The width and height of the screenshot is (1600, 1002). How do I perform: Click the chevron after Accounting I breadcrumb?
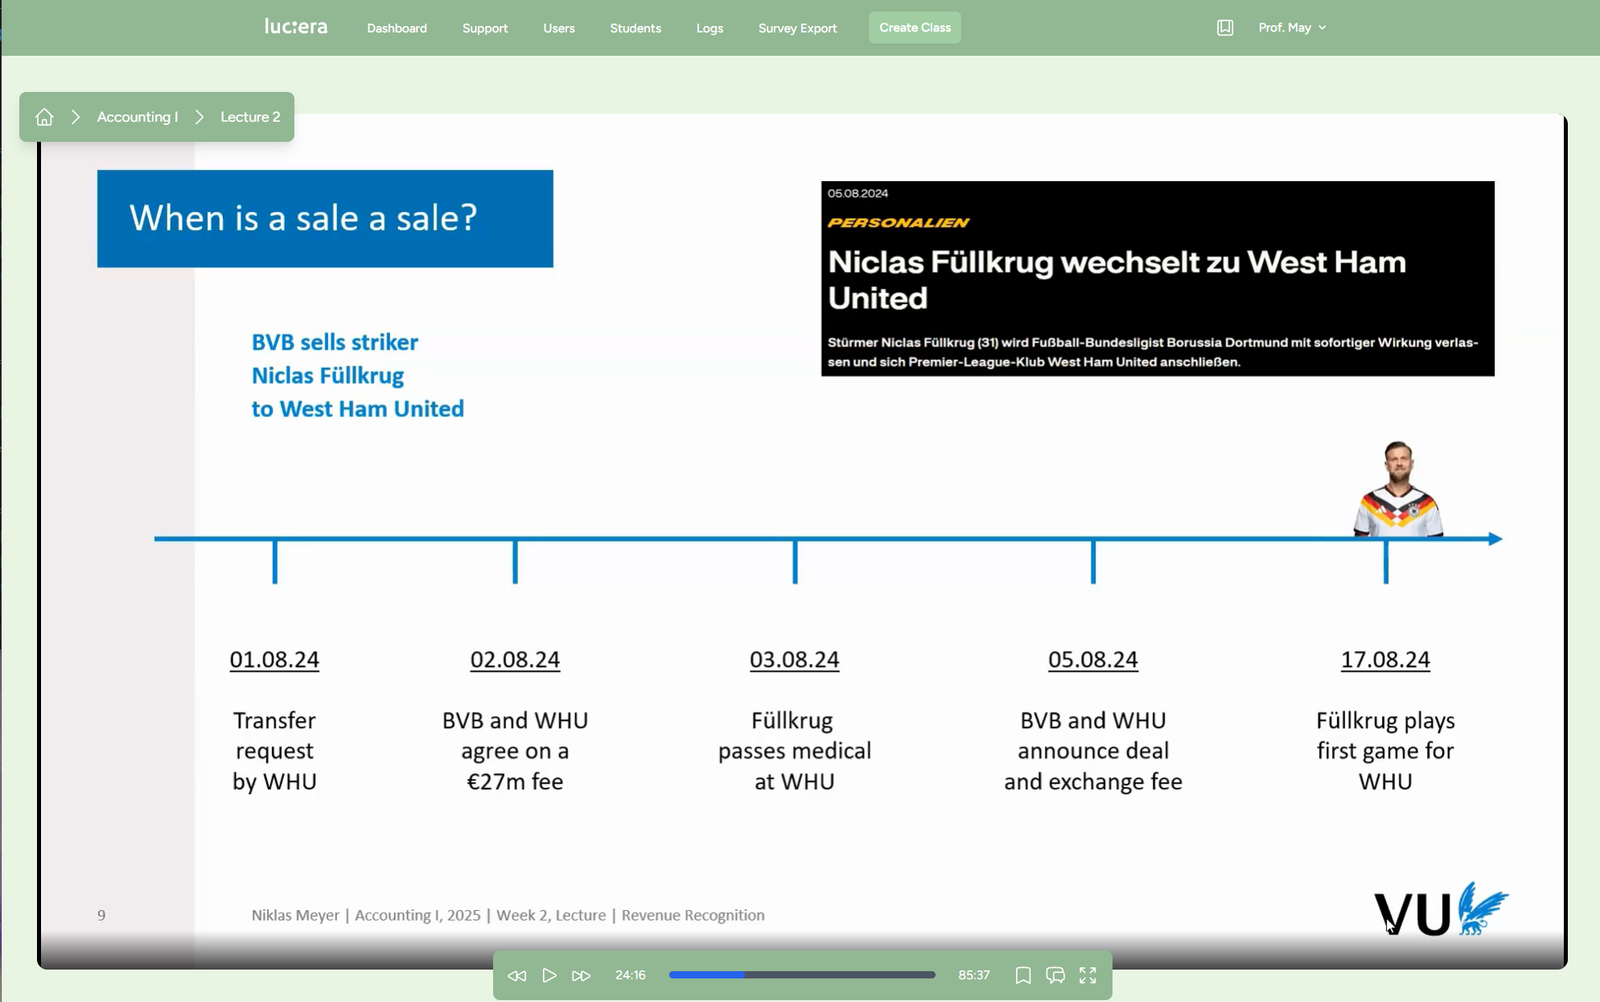point(199,117)
